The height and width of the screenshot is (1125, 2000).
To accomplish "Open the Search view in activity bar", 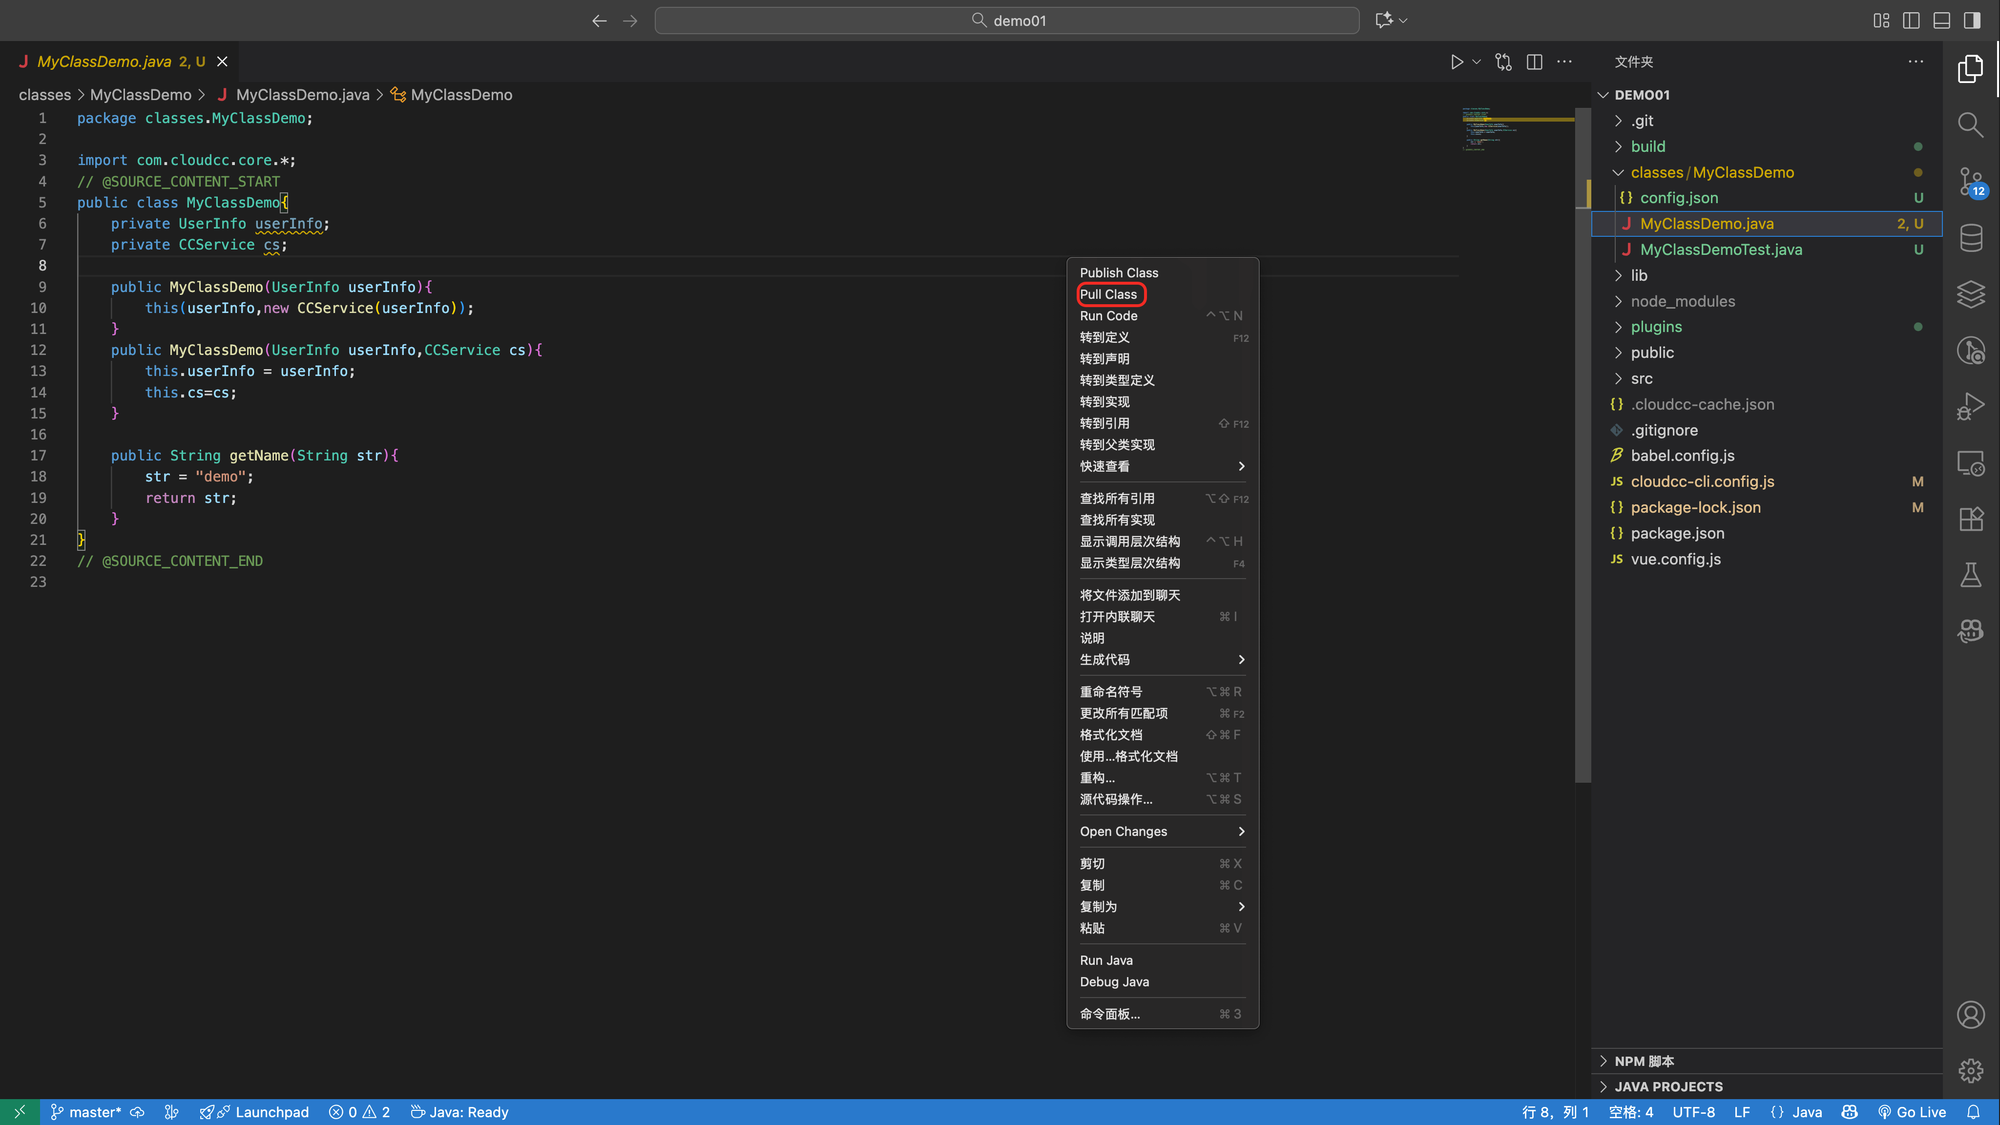I will point(1970,125).
